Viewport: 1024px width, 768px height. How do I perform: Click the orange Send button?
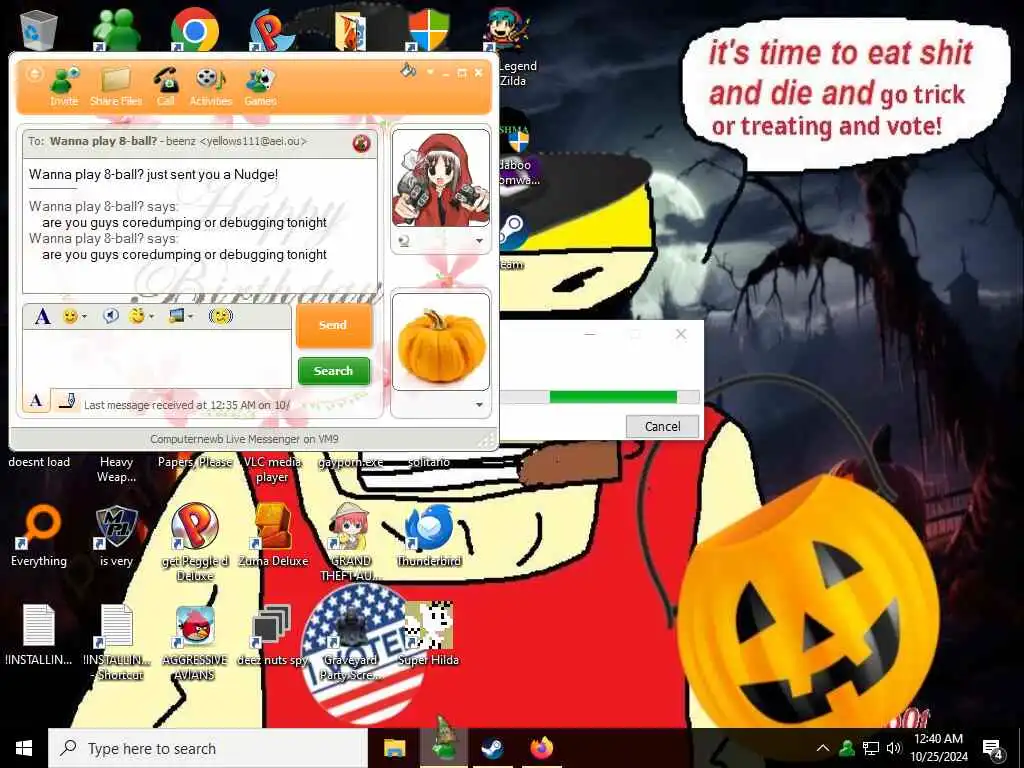(334, 325)
